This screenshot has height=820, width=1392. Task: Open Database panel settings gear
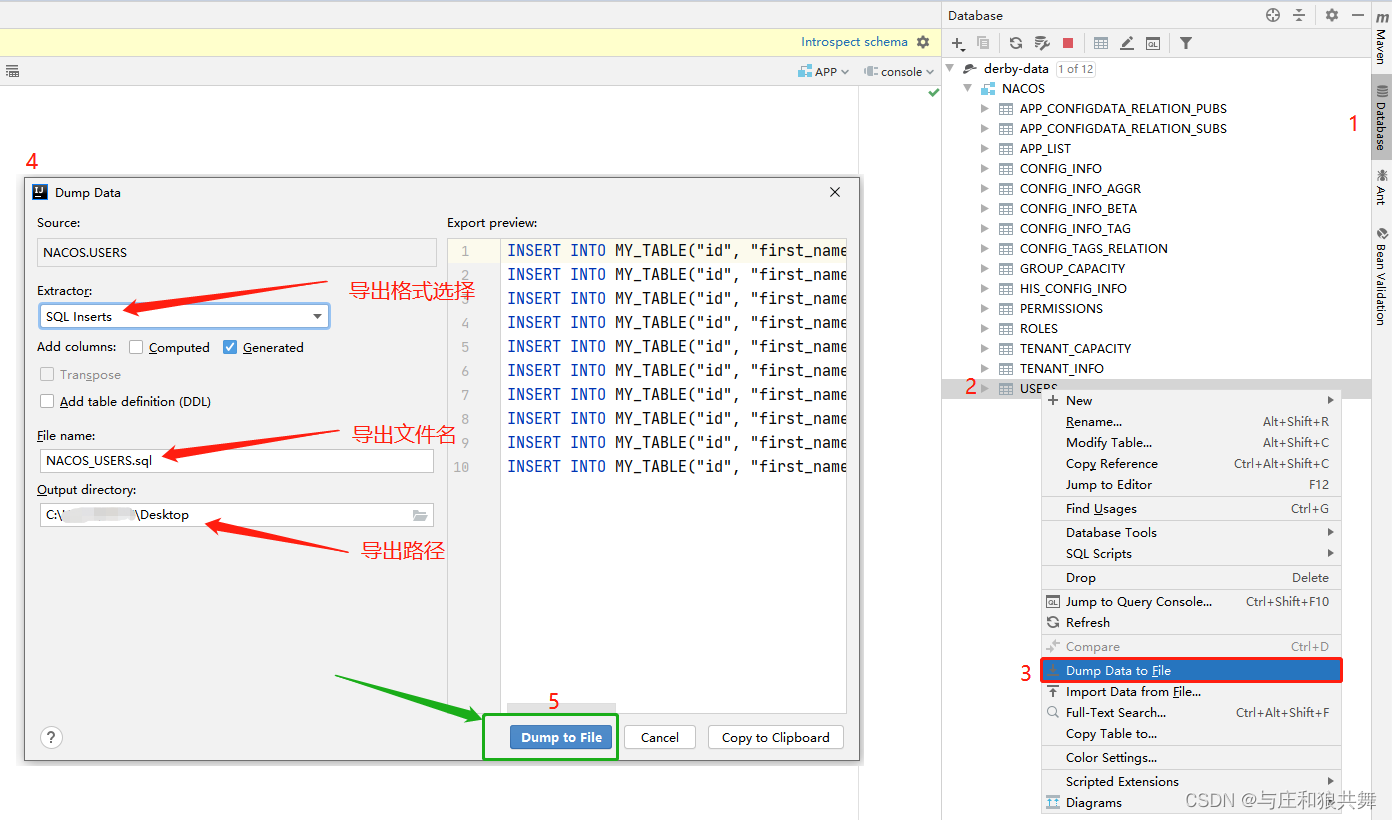(1331, 15)
